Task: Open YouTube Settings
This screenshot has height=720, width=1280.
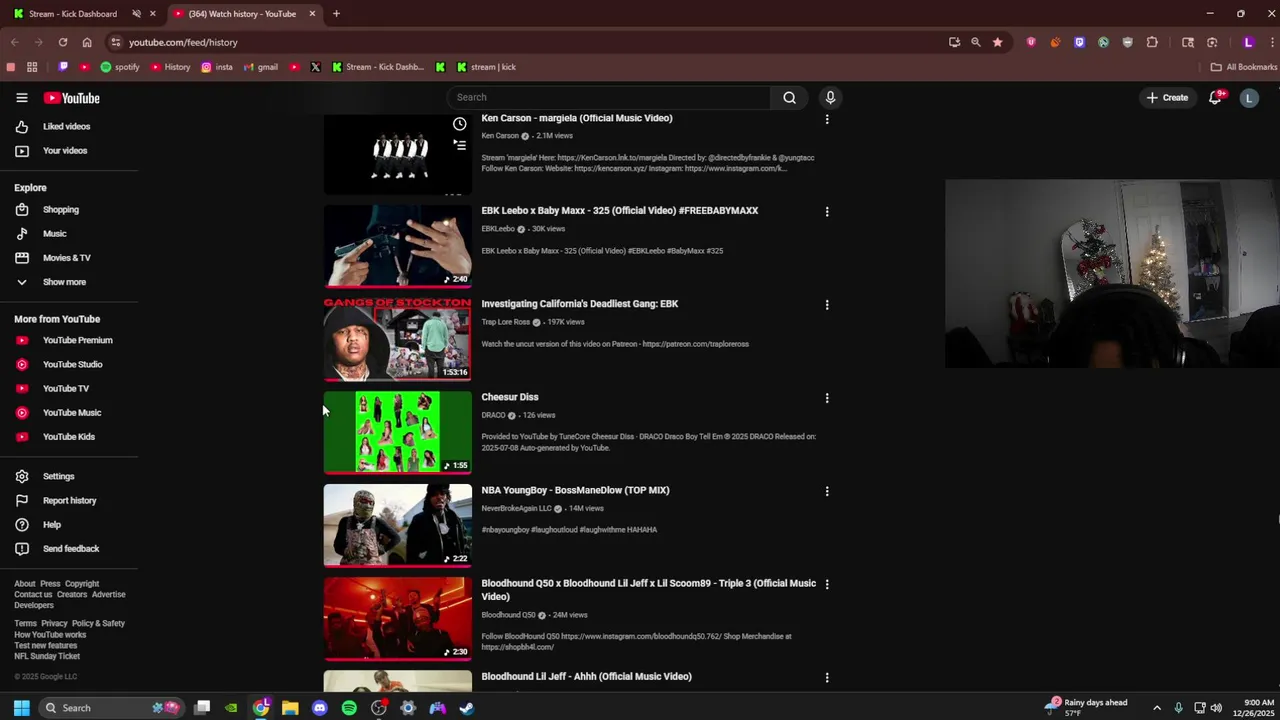Action: click(x=58, y=477)
